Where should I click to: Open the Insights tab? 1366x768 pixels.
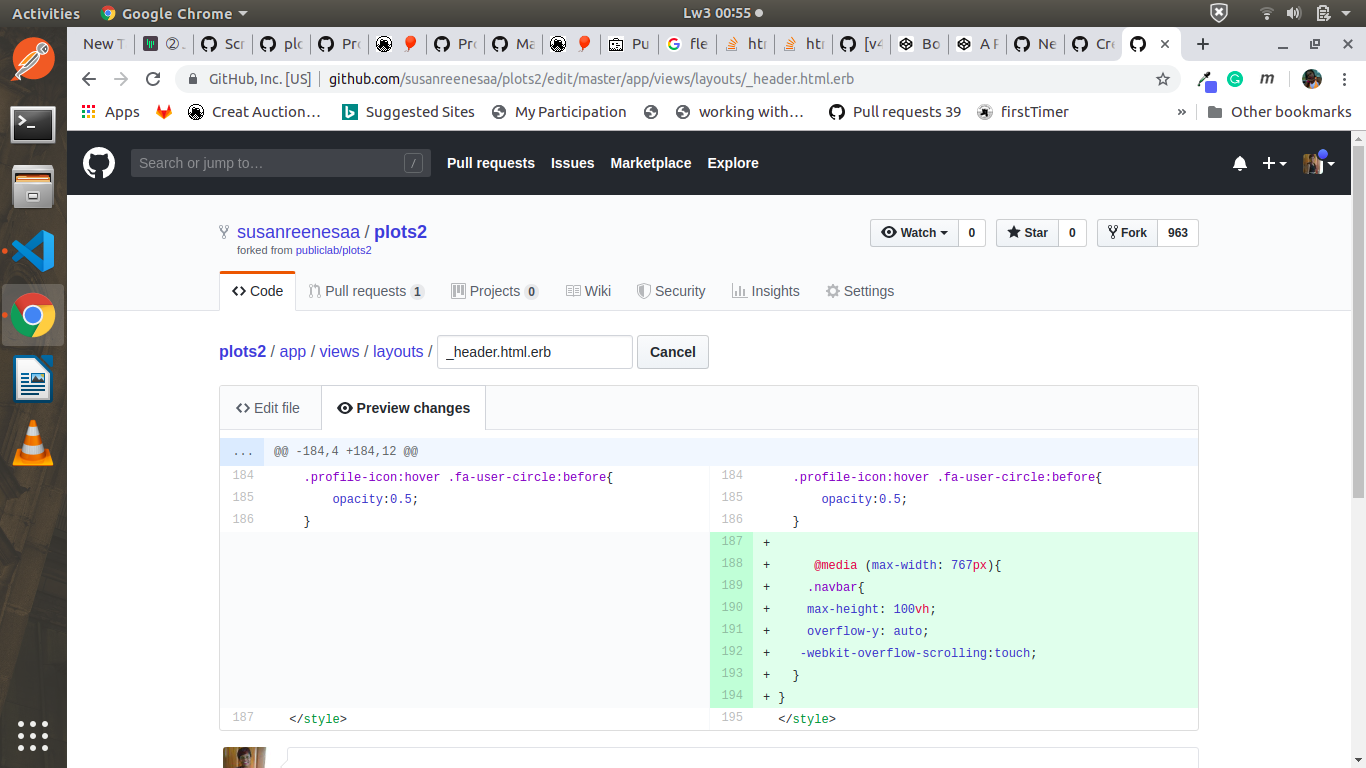tap(765, 291)
